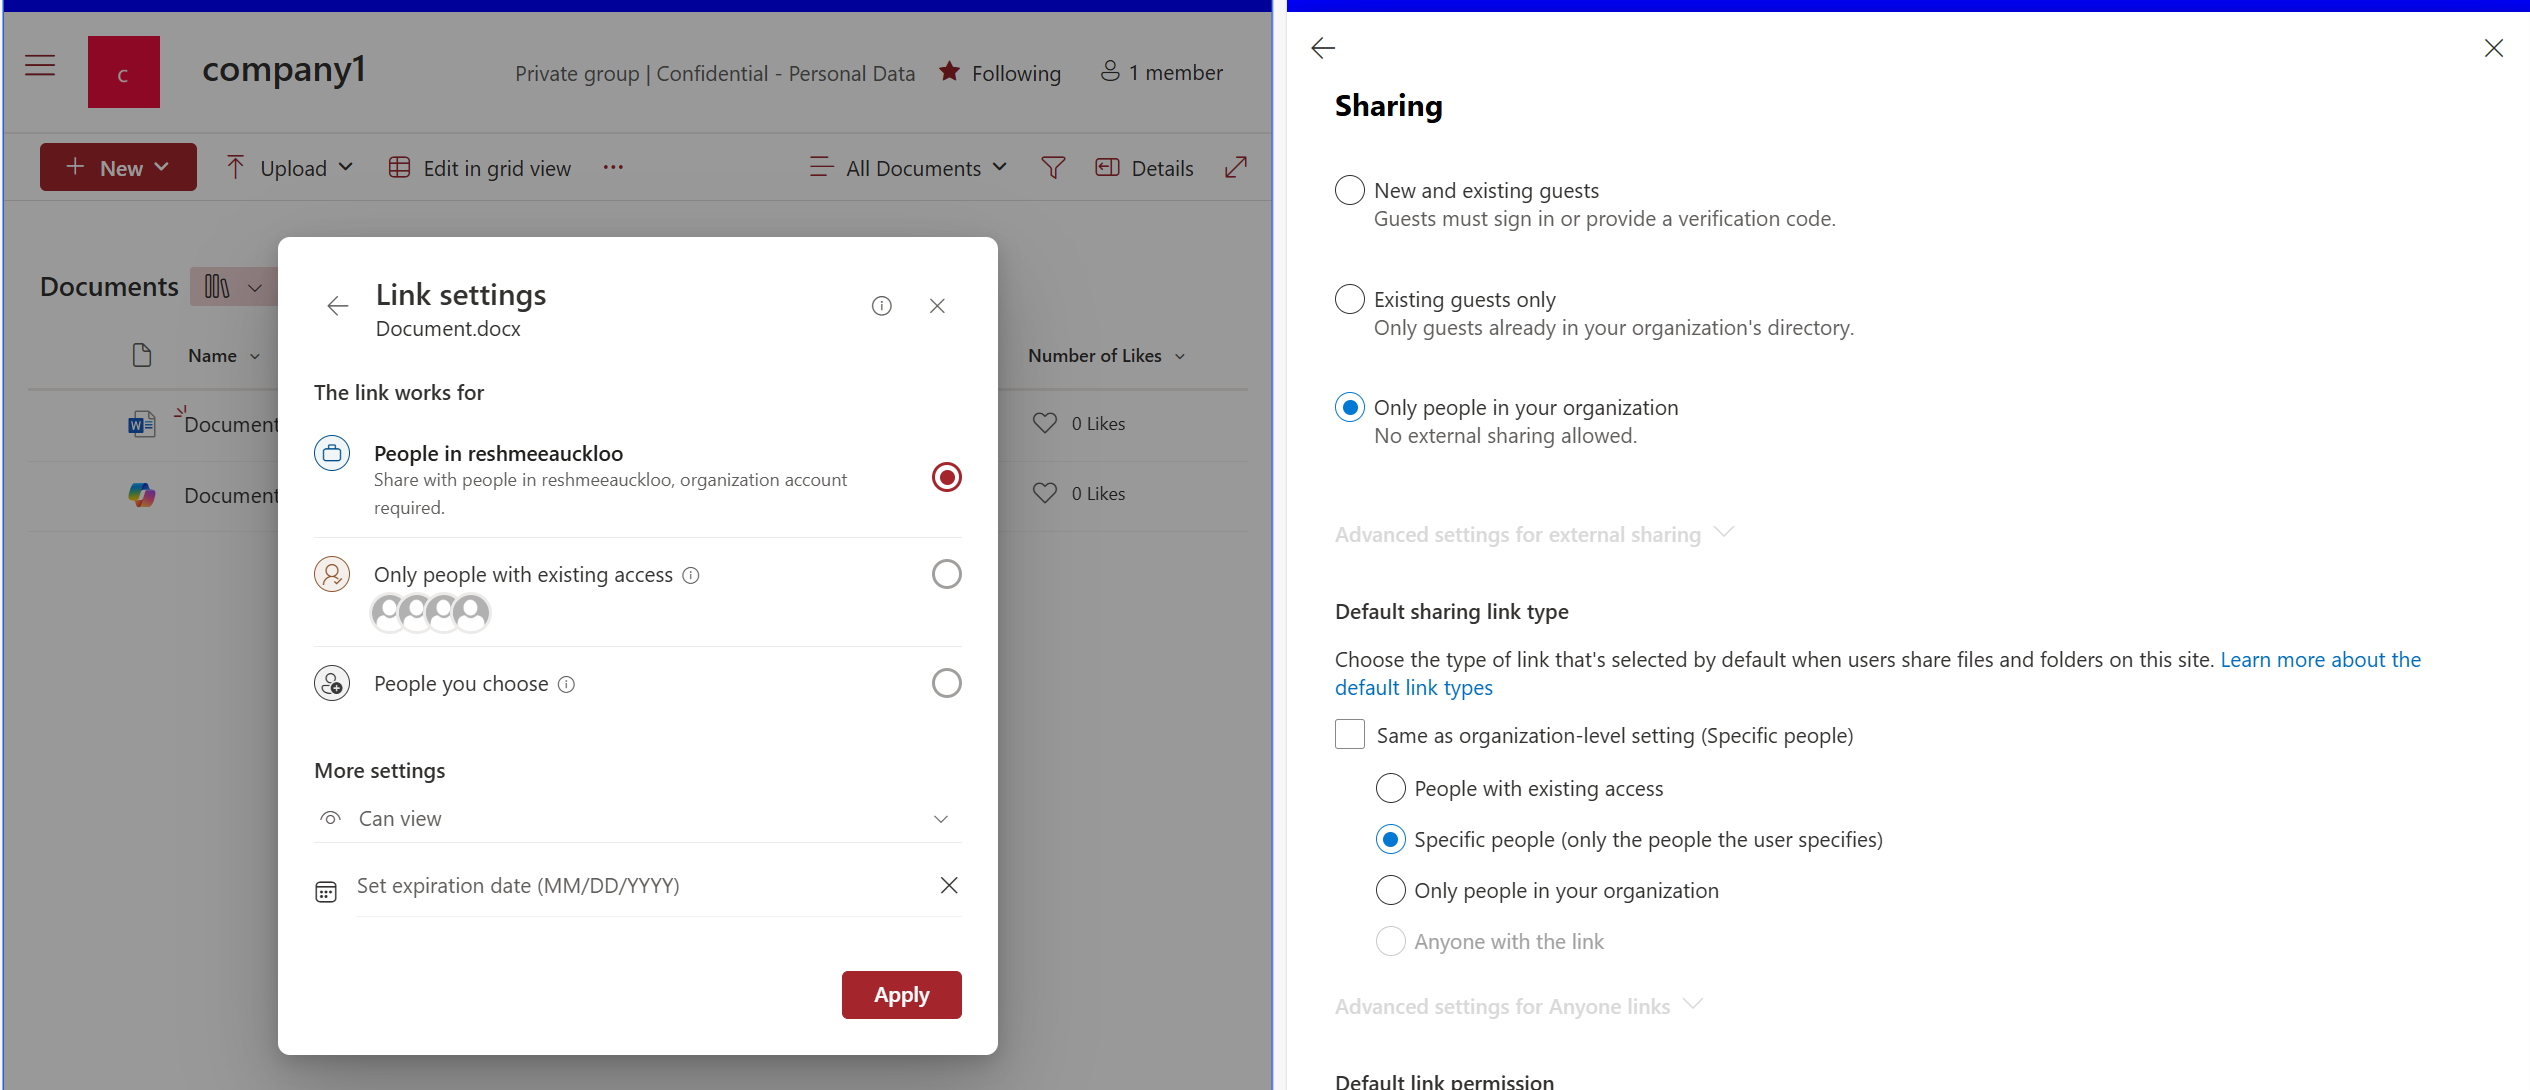Click the Set expiration date input field

point(600,885)
